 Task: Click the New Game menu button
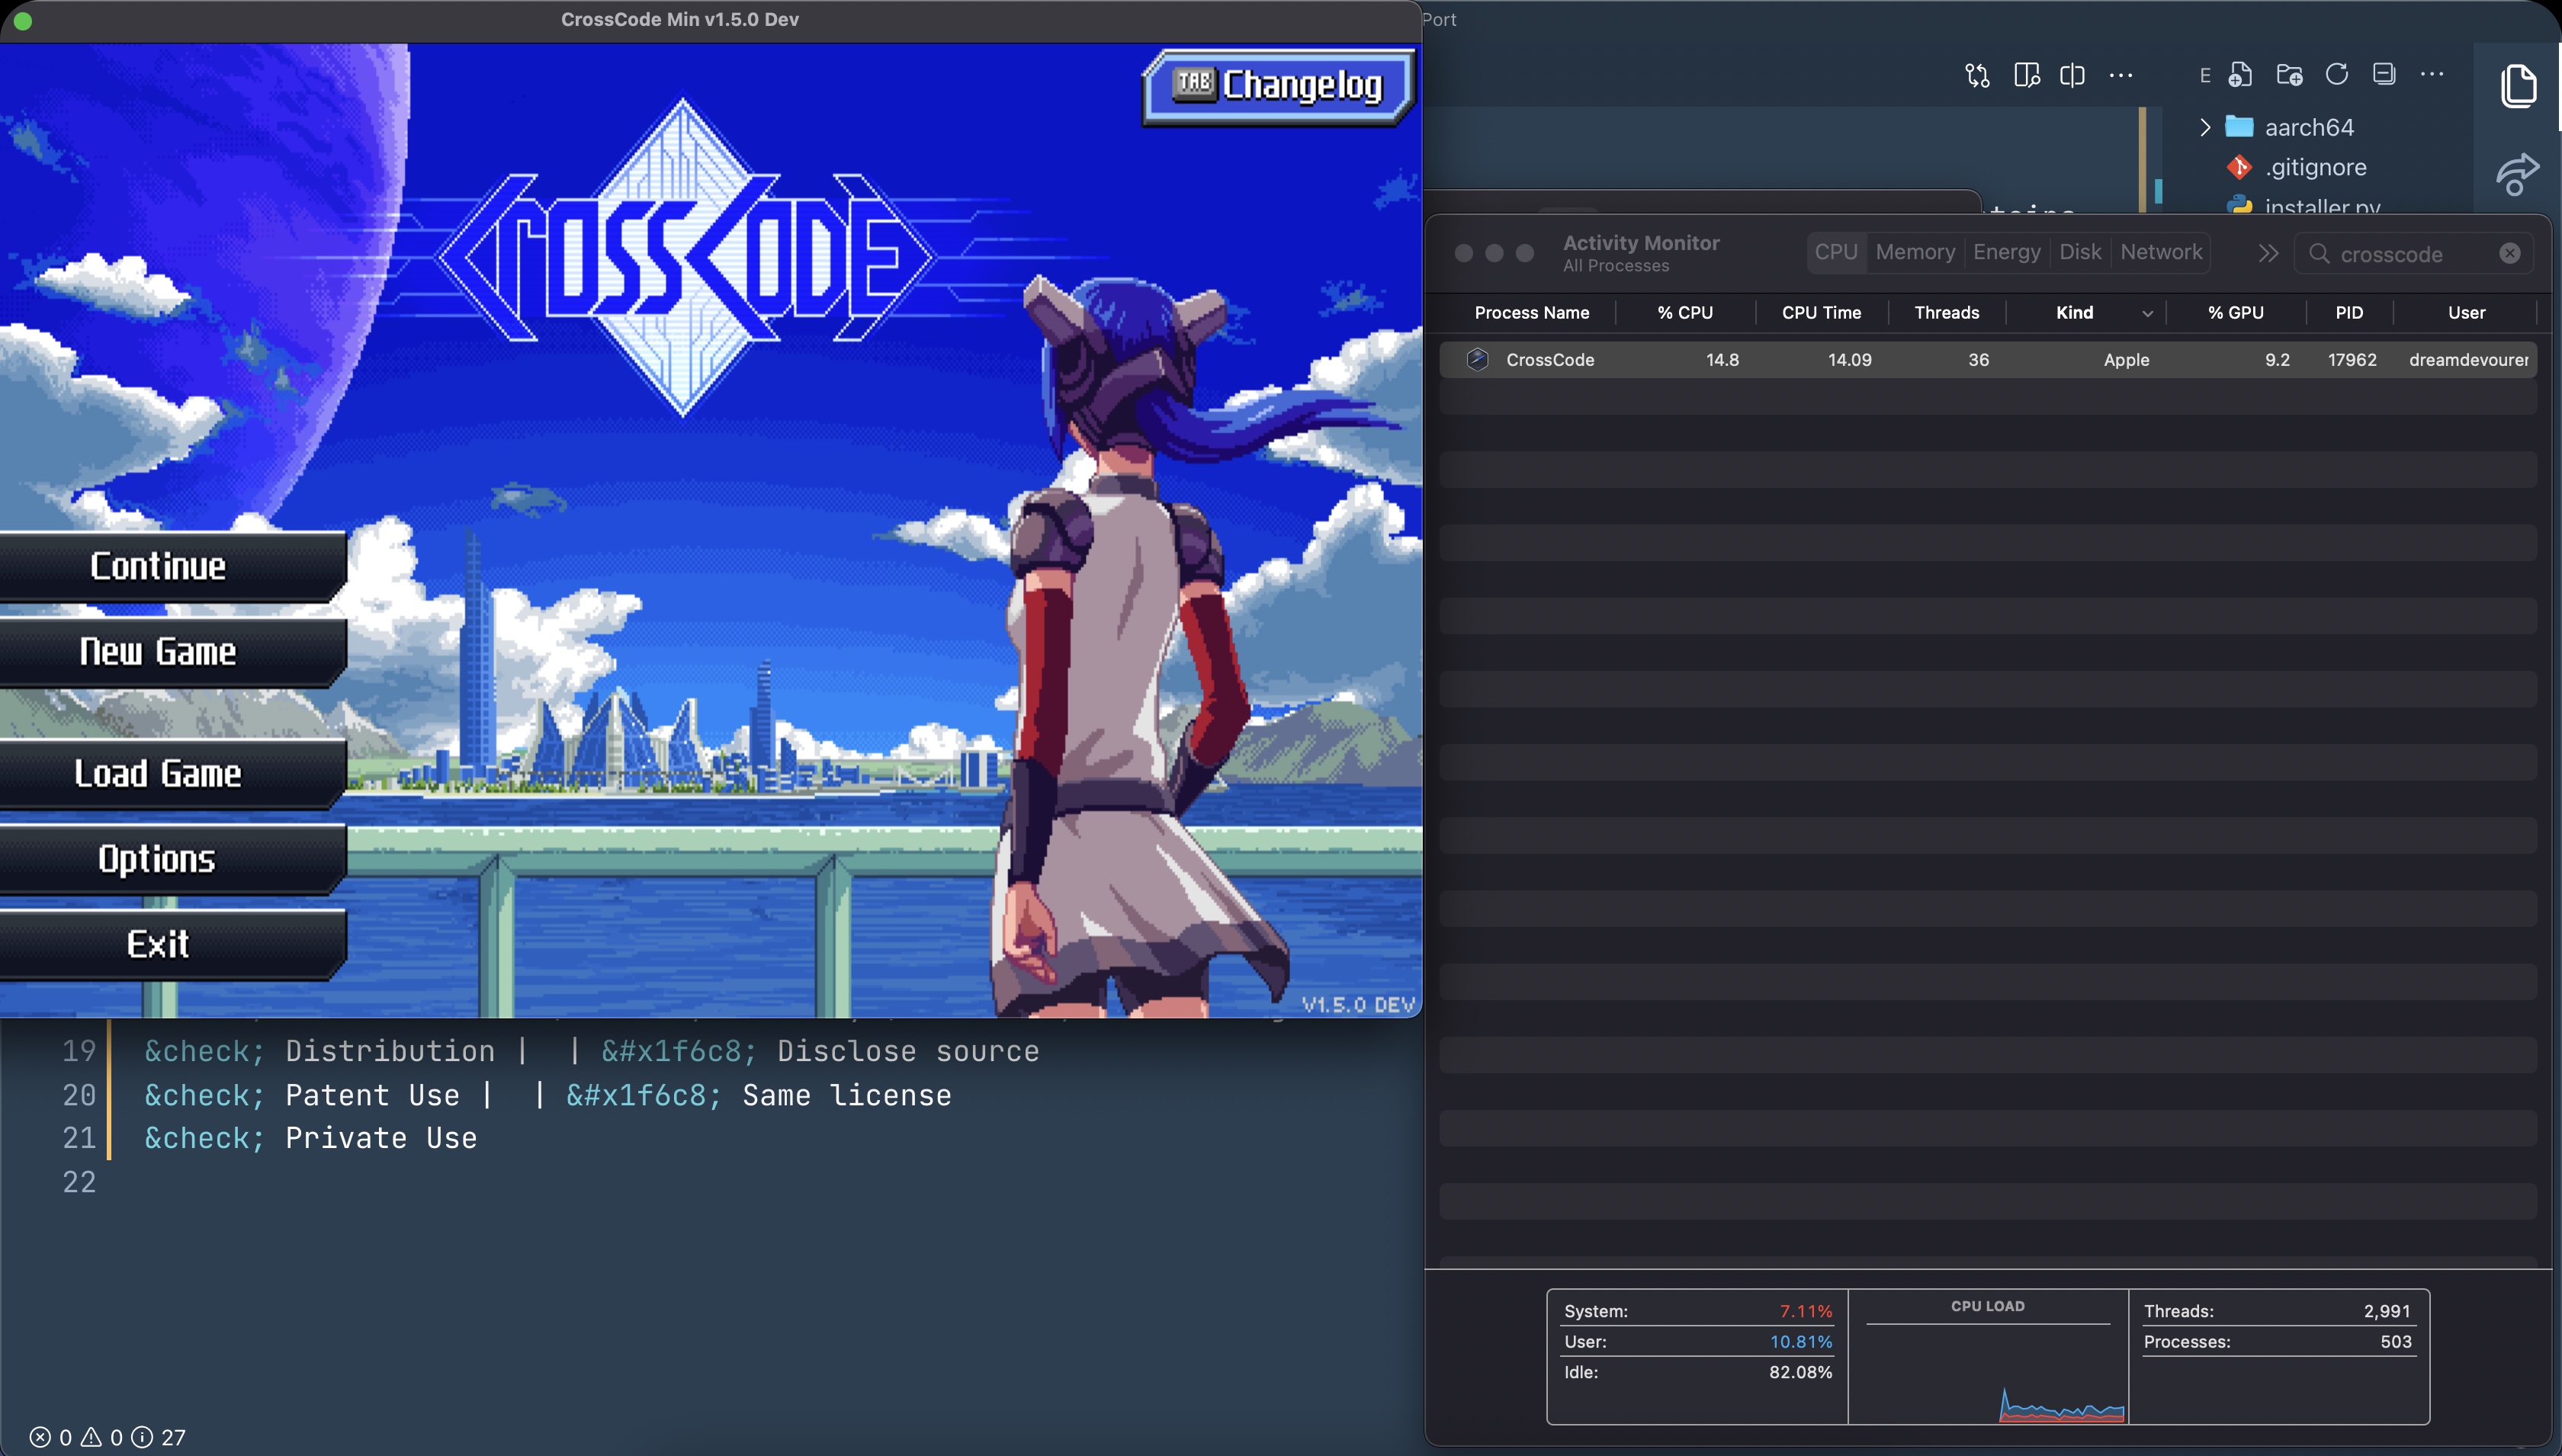click(158, 652)
